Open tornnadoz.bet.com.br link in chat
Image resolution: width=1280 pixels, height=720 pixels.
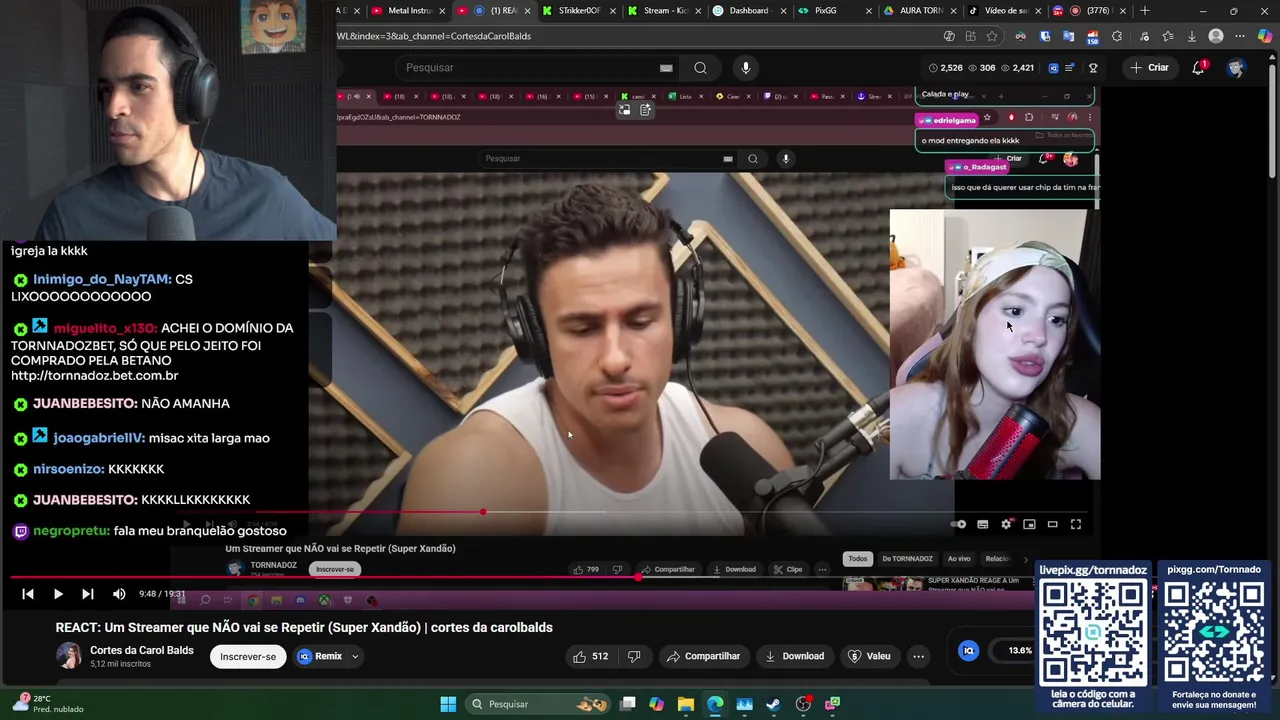pos(95,376)
